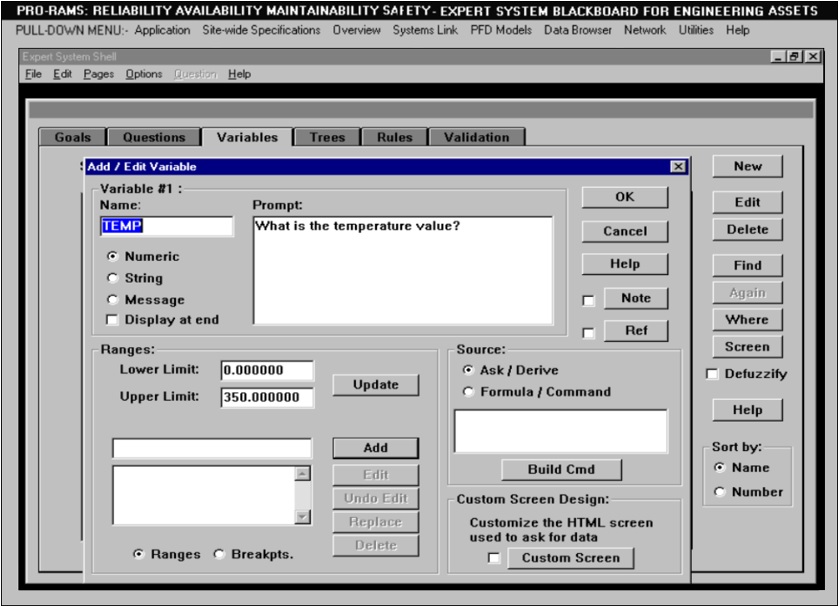Open the Validation tab
The image size is (839, 607).
click(477, 137)
